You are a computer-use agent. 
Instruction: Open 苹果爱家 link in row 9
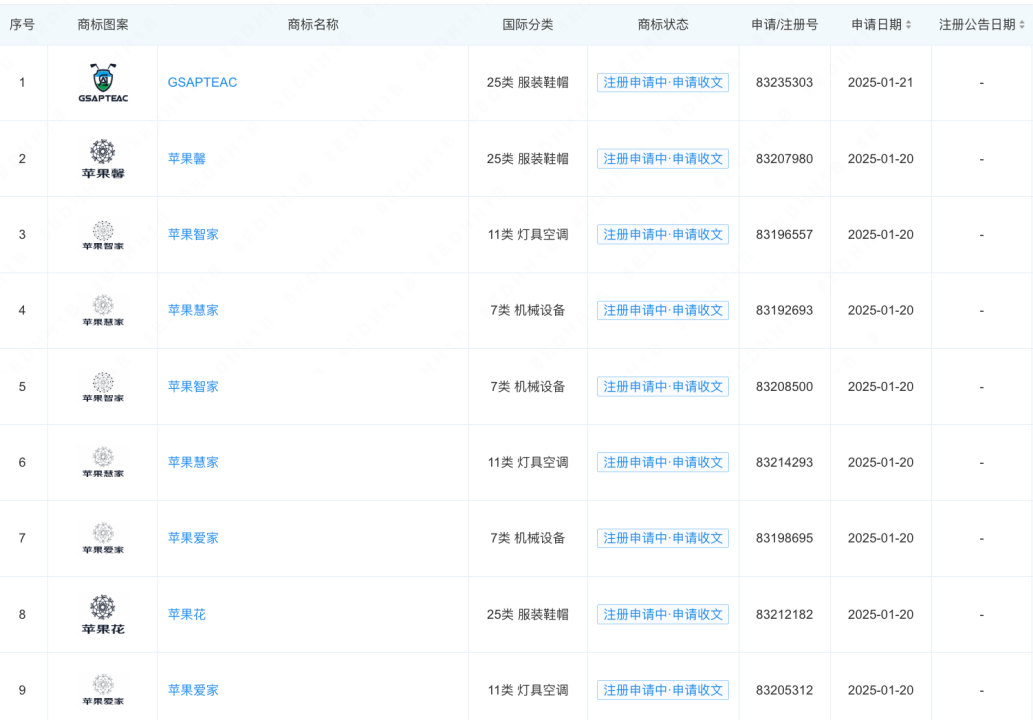tap(193, 691)
